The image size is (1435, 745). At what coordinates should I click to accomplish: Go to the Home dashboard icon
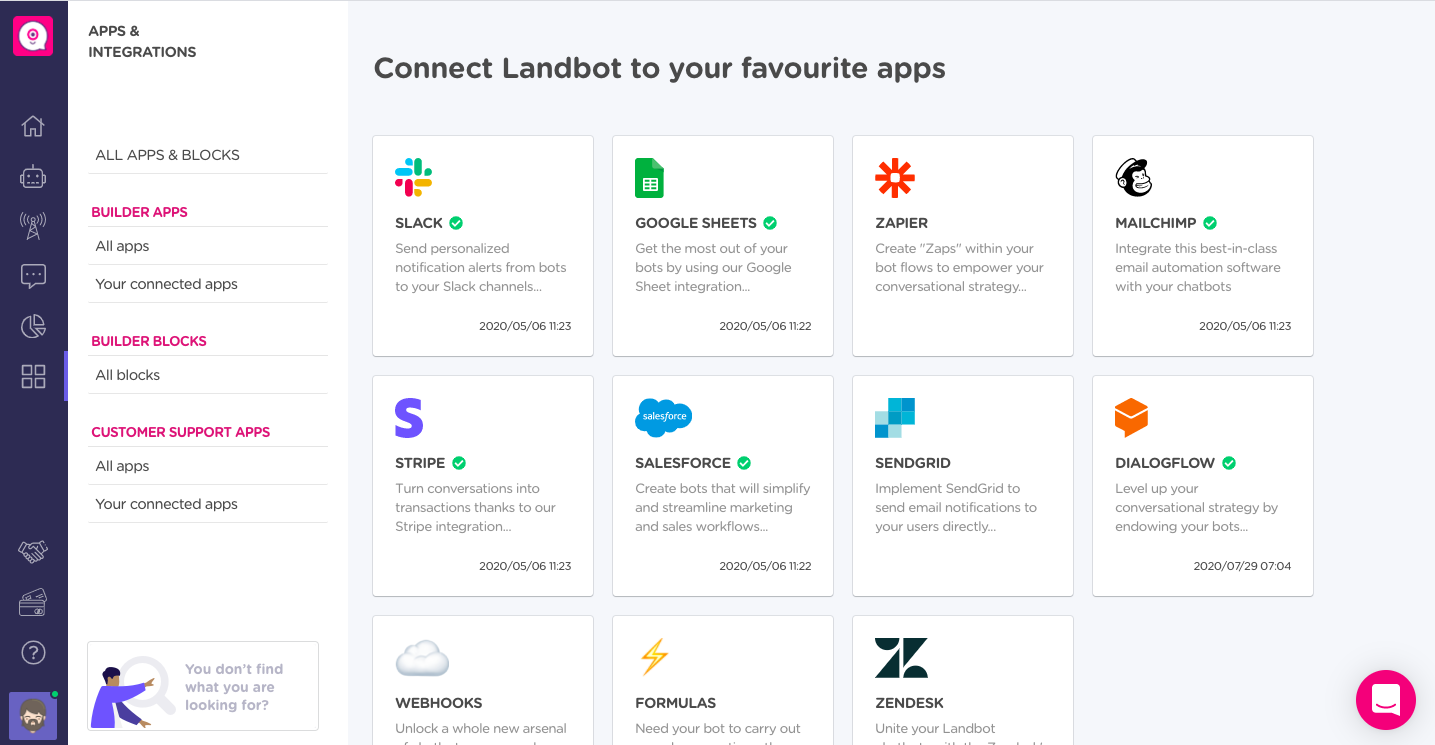[x=33, y=126]
